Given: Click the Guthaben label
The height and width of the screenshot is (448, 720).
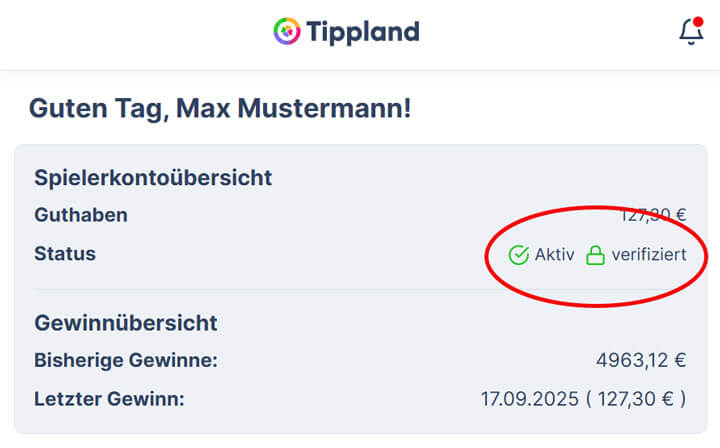Looking at the screenshot, I should click(x=81, y=215).
